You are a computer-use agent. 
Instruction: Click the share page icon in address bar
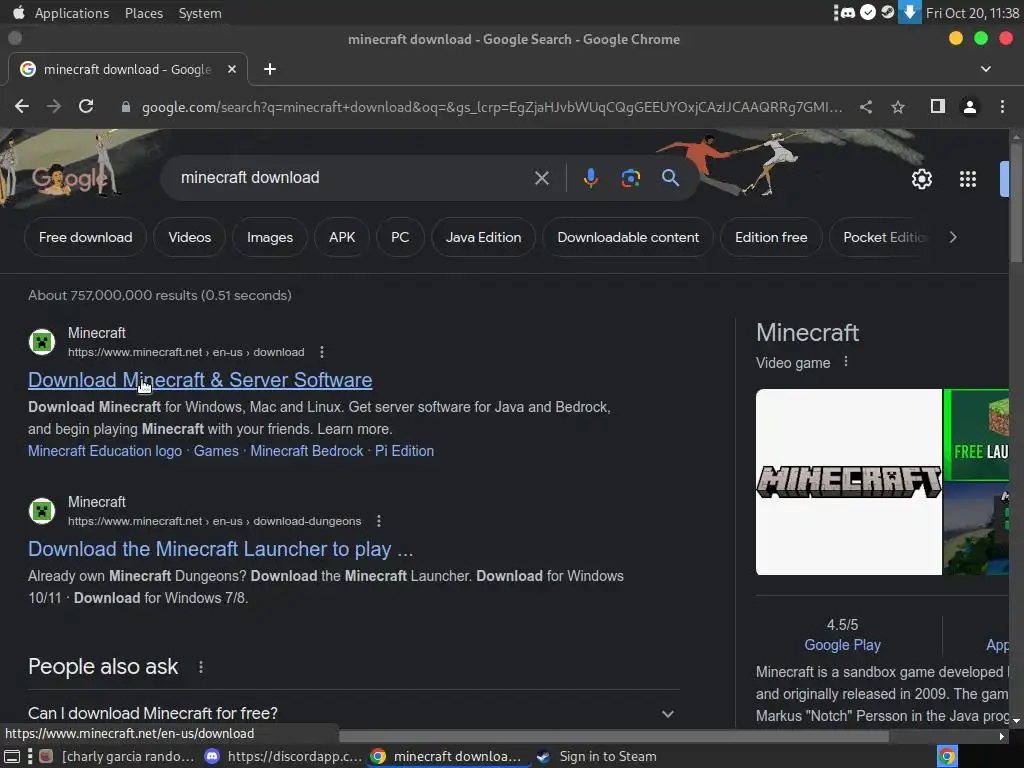tap(866, 106)
